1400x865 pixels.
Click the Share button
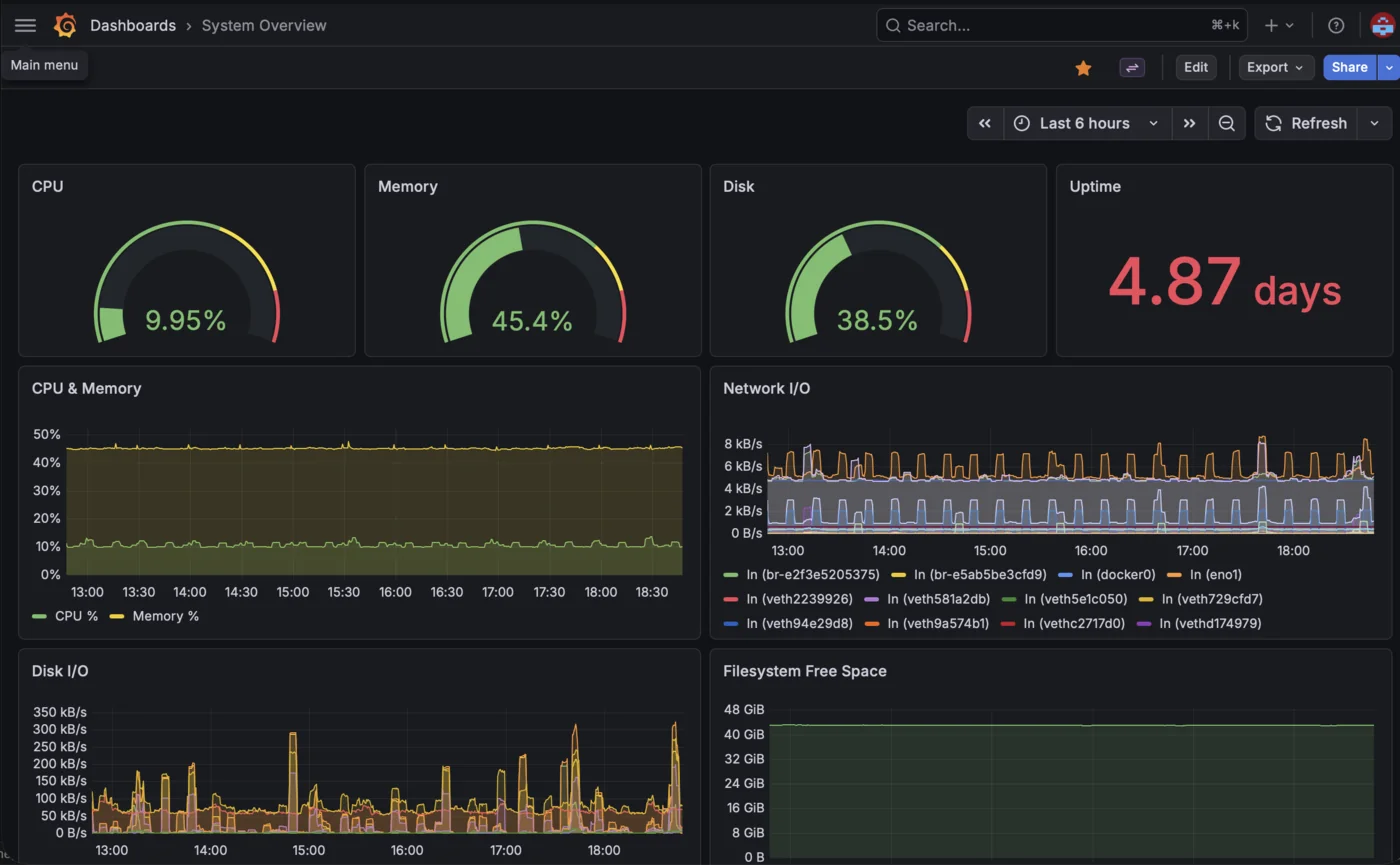[x=1349, y=67]
